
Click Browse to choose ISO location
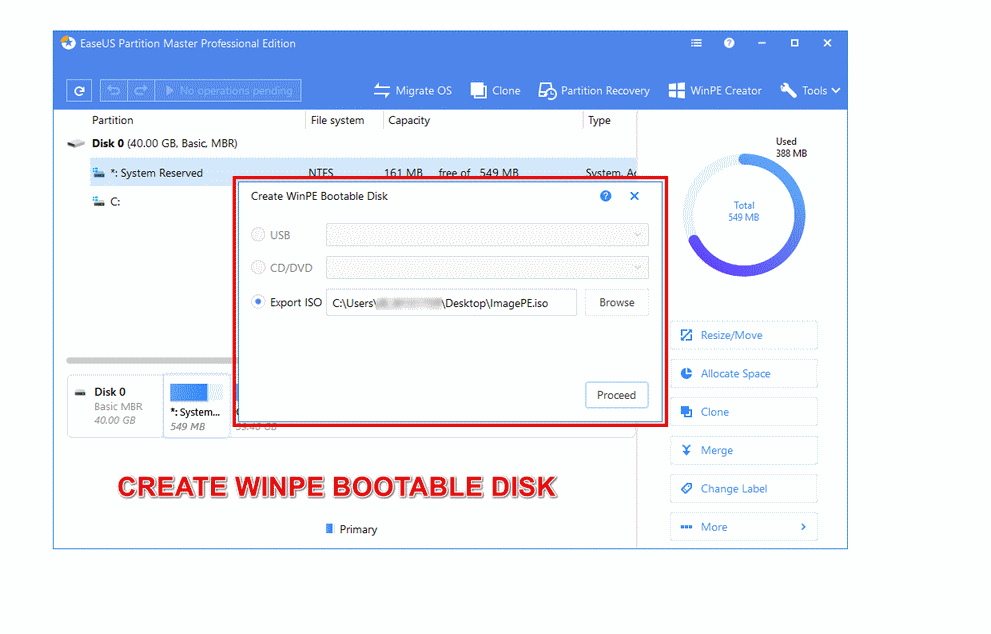point(616,303)
